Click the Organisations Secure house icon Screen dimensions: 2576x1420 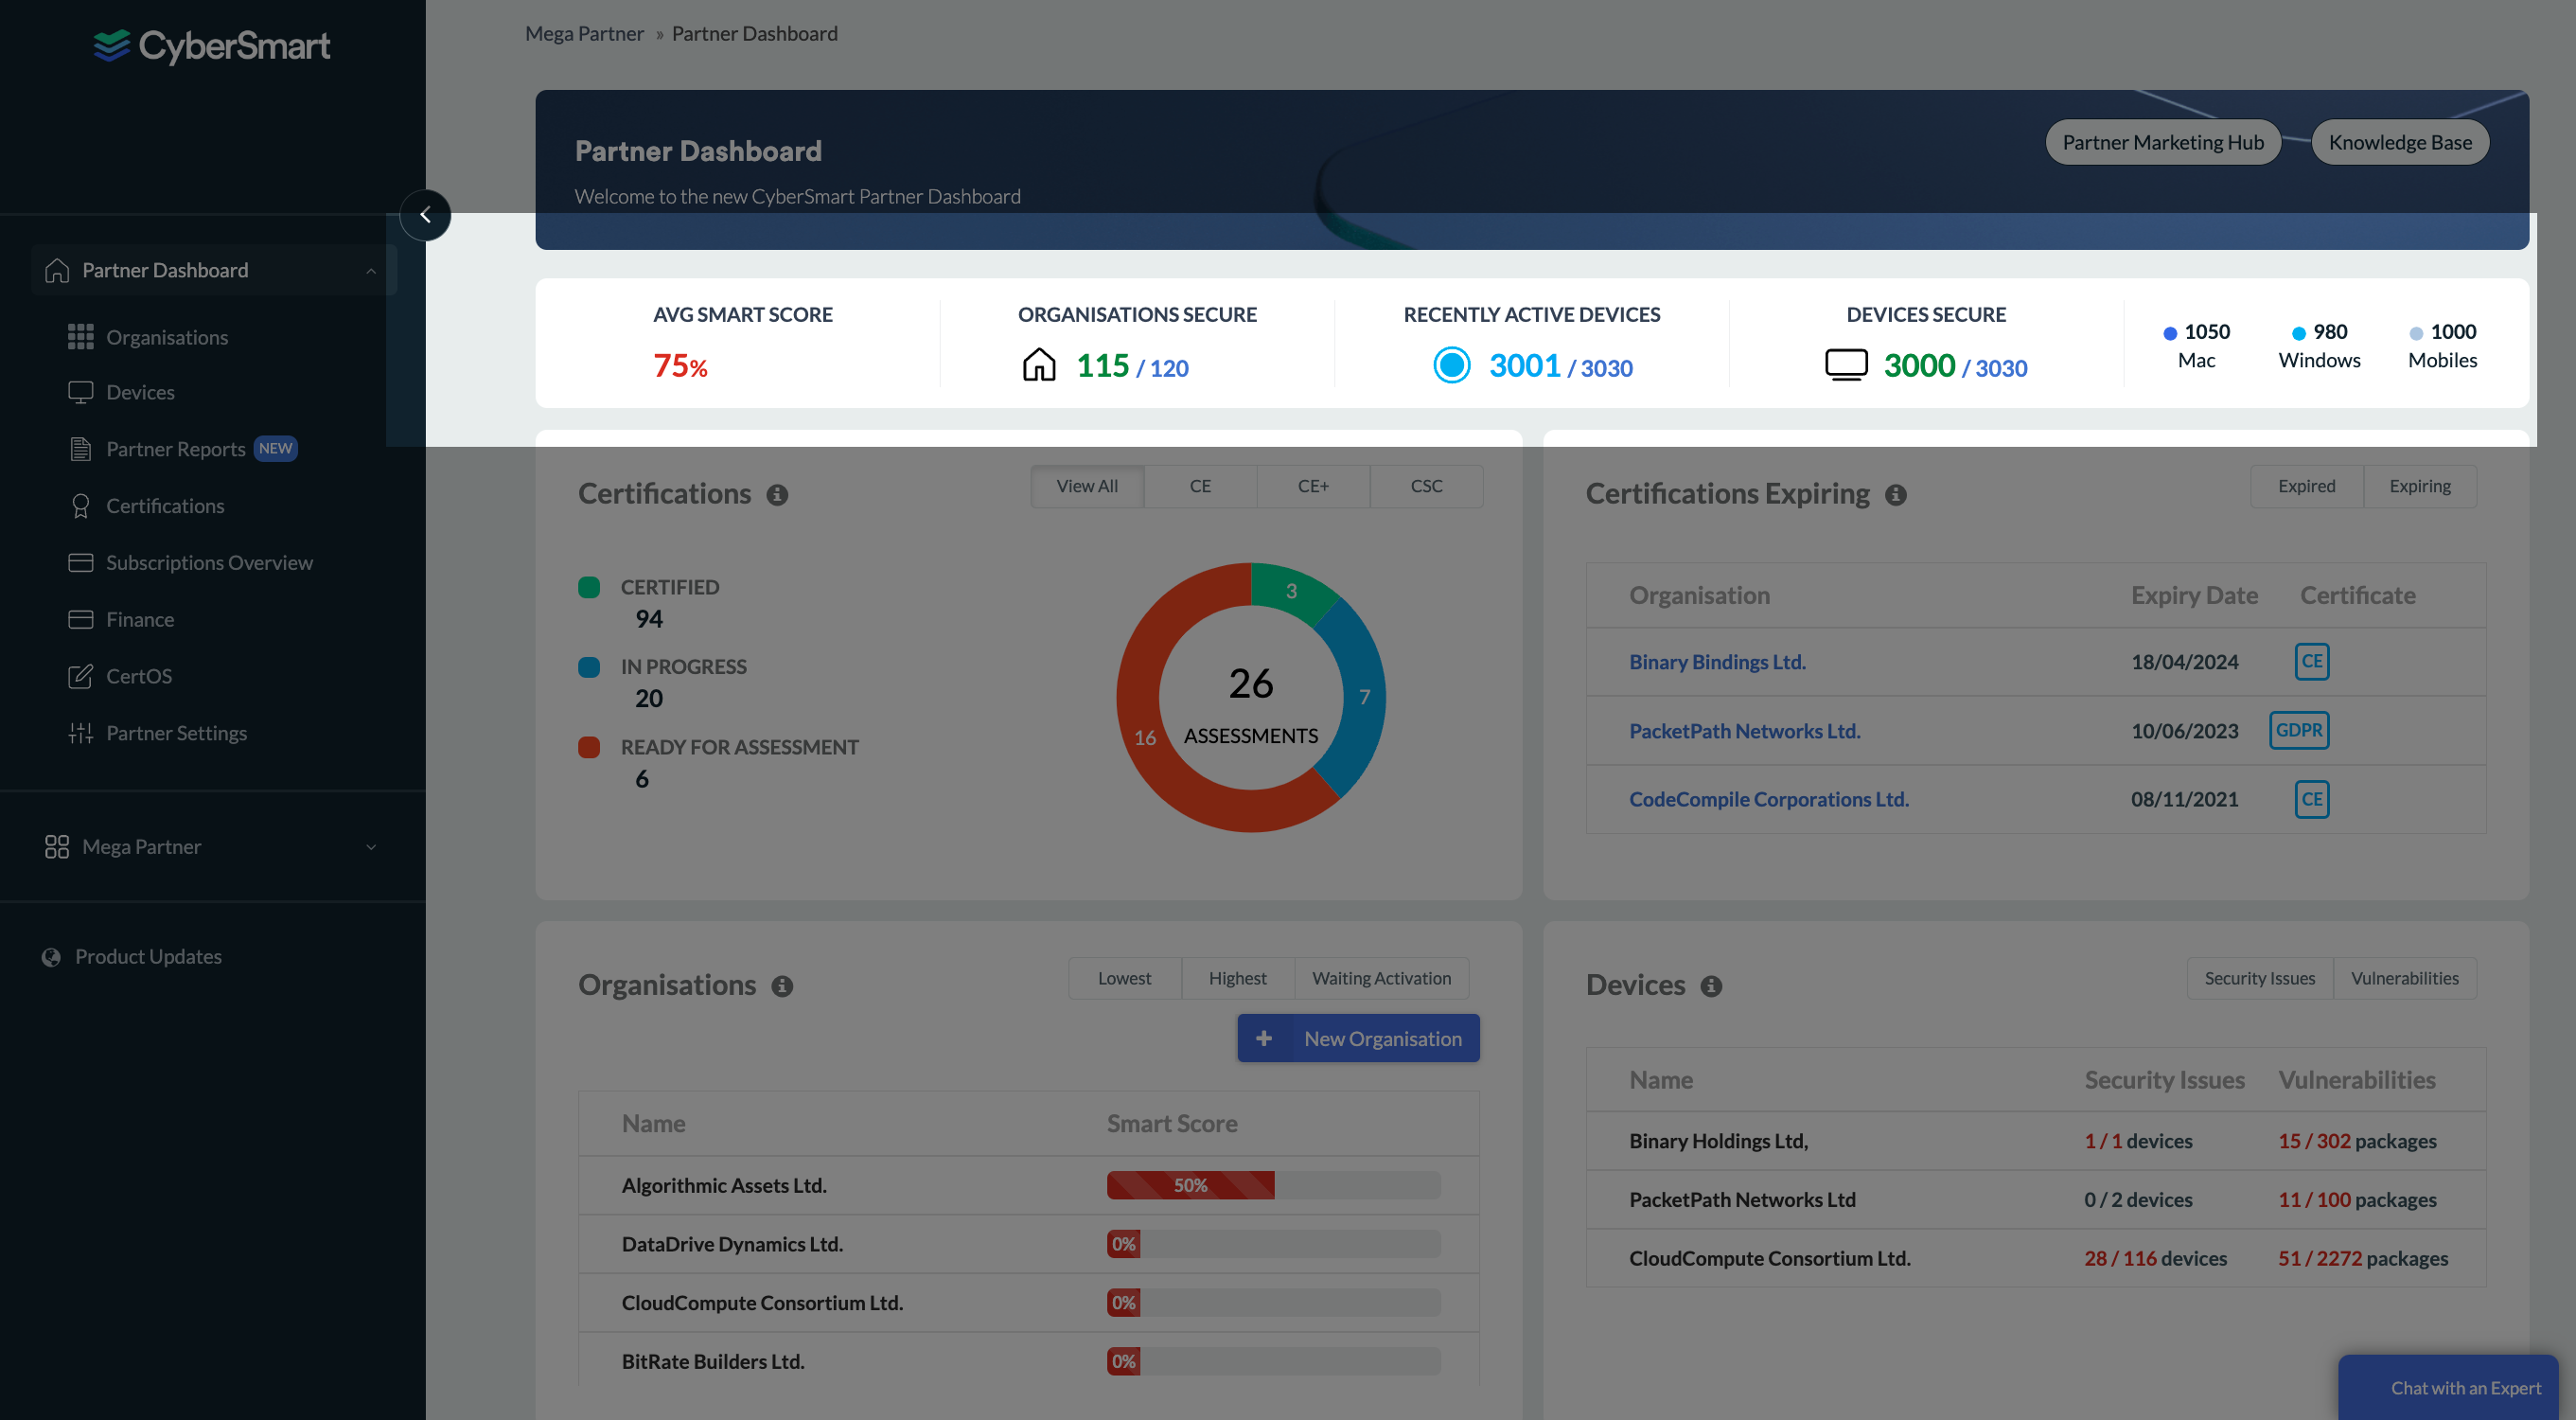click(x=1039, y=365)
